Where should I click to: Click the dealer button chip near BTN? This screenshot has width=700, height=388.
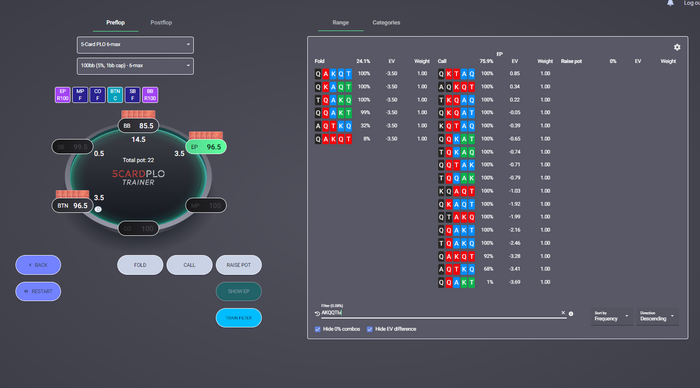coord(98,209)
